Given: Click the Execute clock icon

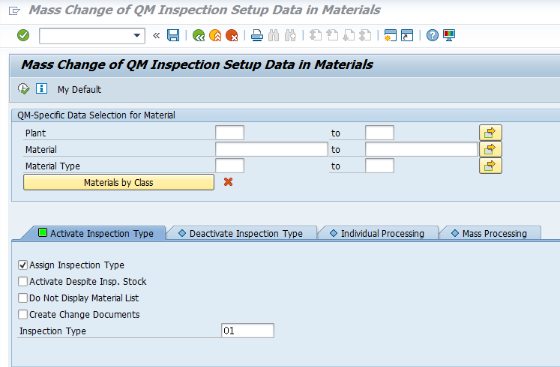Looking at the screenshot, I should tap(24, 89).
